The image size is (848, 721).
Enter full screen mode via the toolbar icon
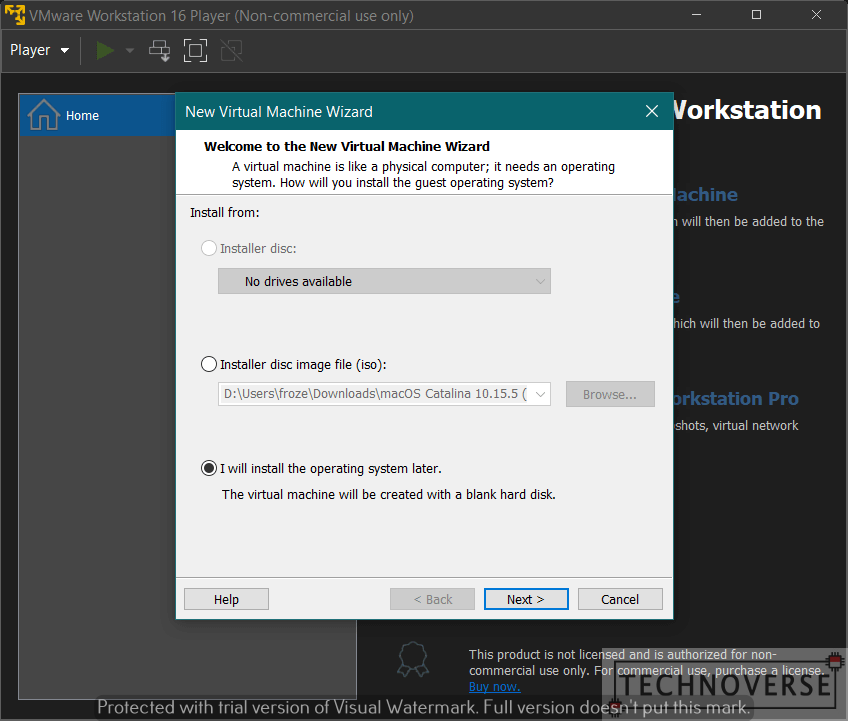[x=195, y=51]
